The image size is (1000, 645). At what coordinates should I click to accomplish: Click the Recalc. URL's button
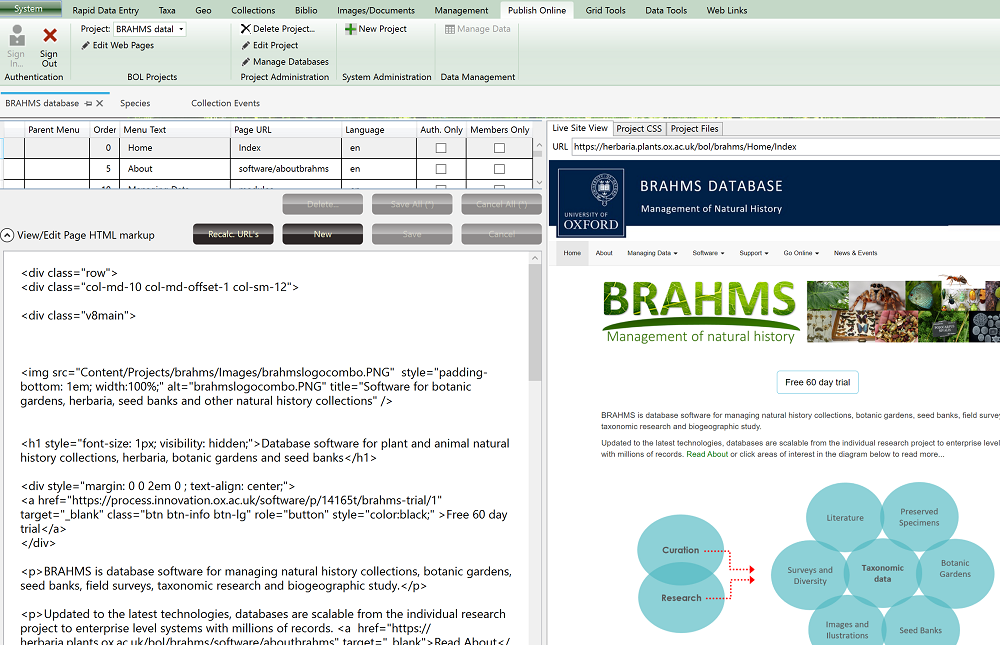(x=233, y=234)
